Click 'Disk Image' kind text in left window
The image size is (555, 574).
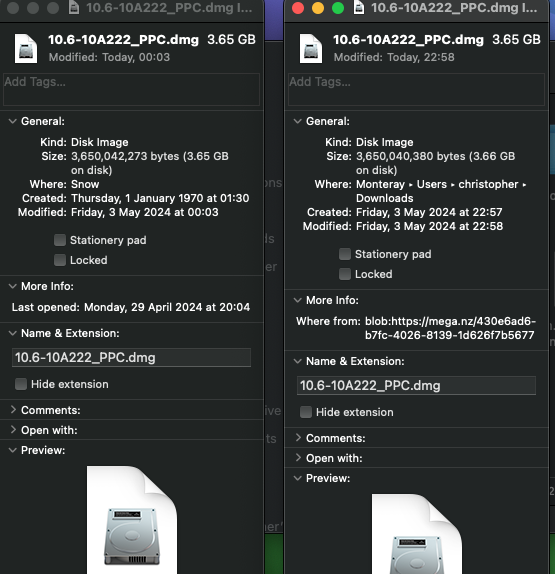pyautogui.click(x=100, y=142)
